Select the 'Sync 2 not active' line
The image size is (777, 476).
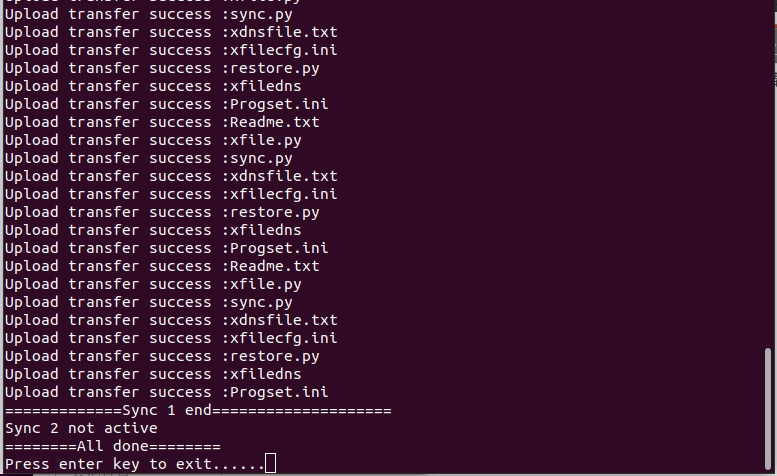click(81, 428)
